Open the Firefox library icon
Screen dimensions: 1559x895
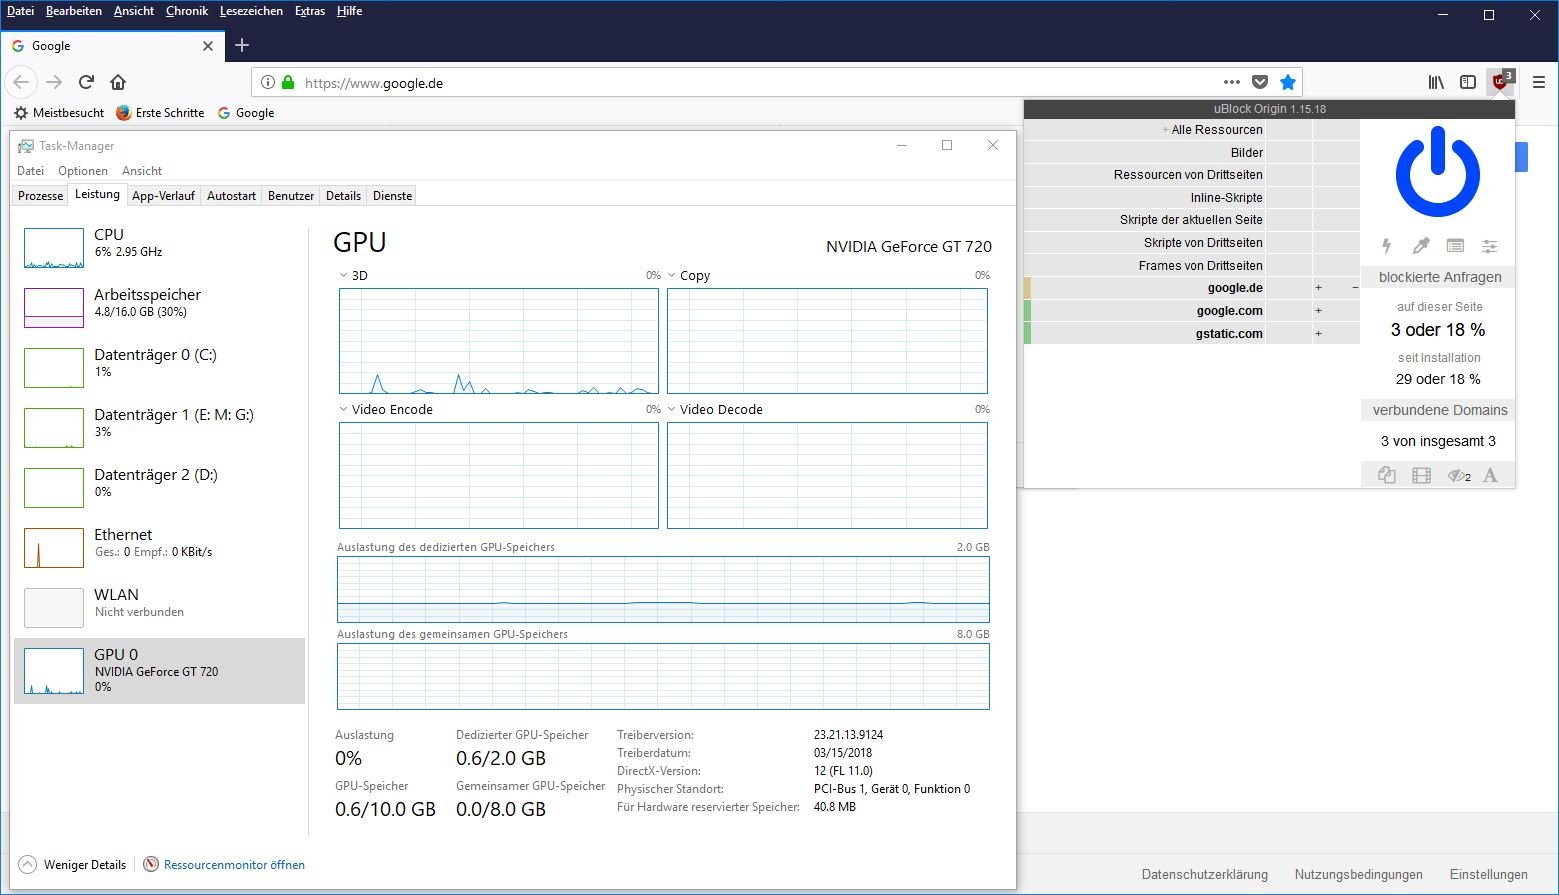pos(1436,82)
